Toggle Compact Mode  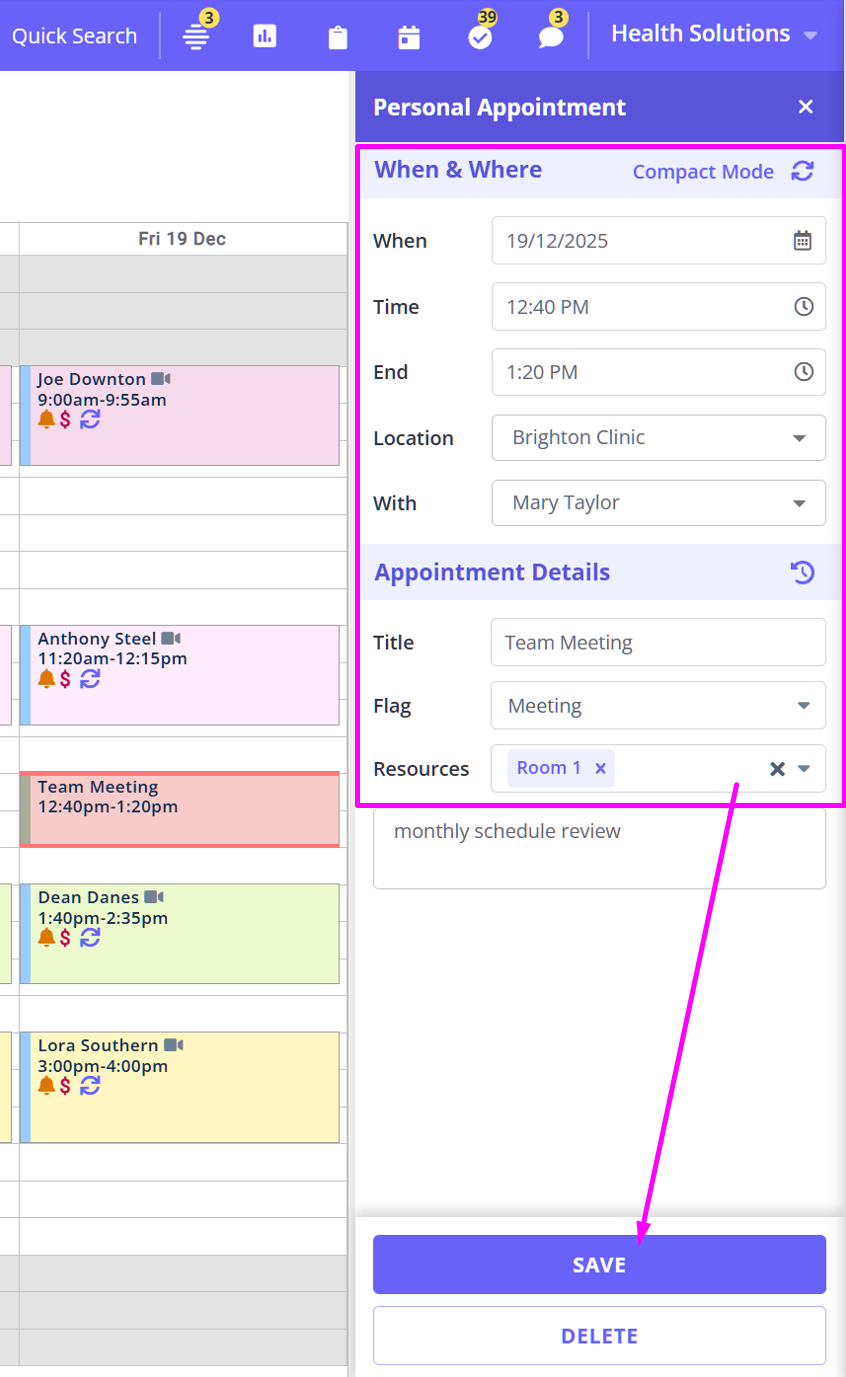click(x=703, y=172)
